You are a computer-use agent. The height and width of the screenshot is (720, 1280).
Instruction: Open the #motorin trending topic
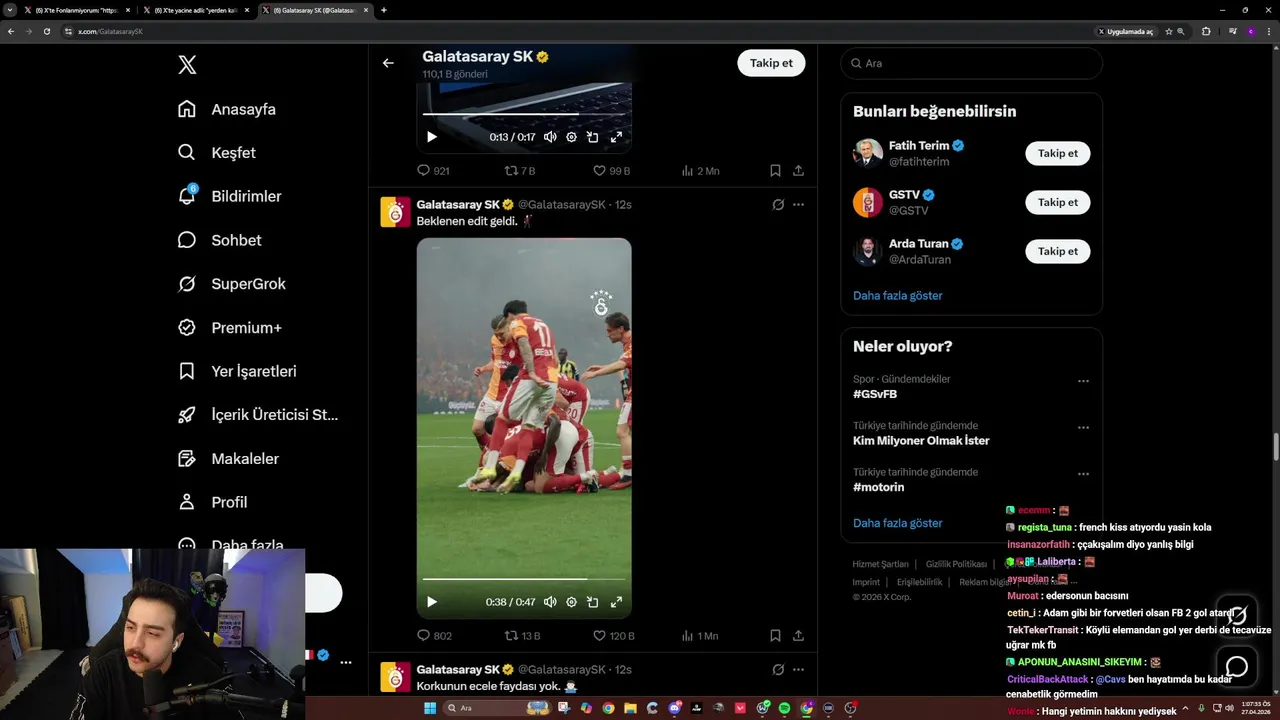878,487
